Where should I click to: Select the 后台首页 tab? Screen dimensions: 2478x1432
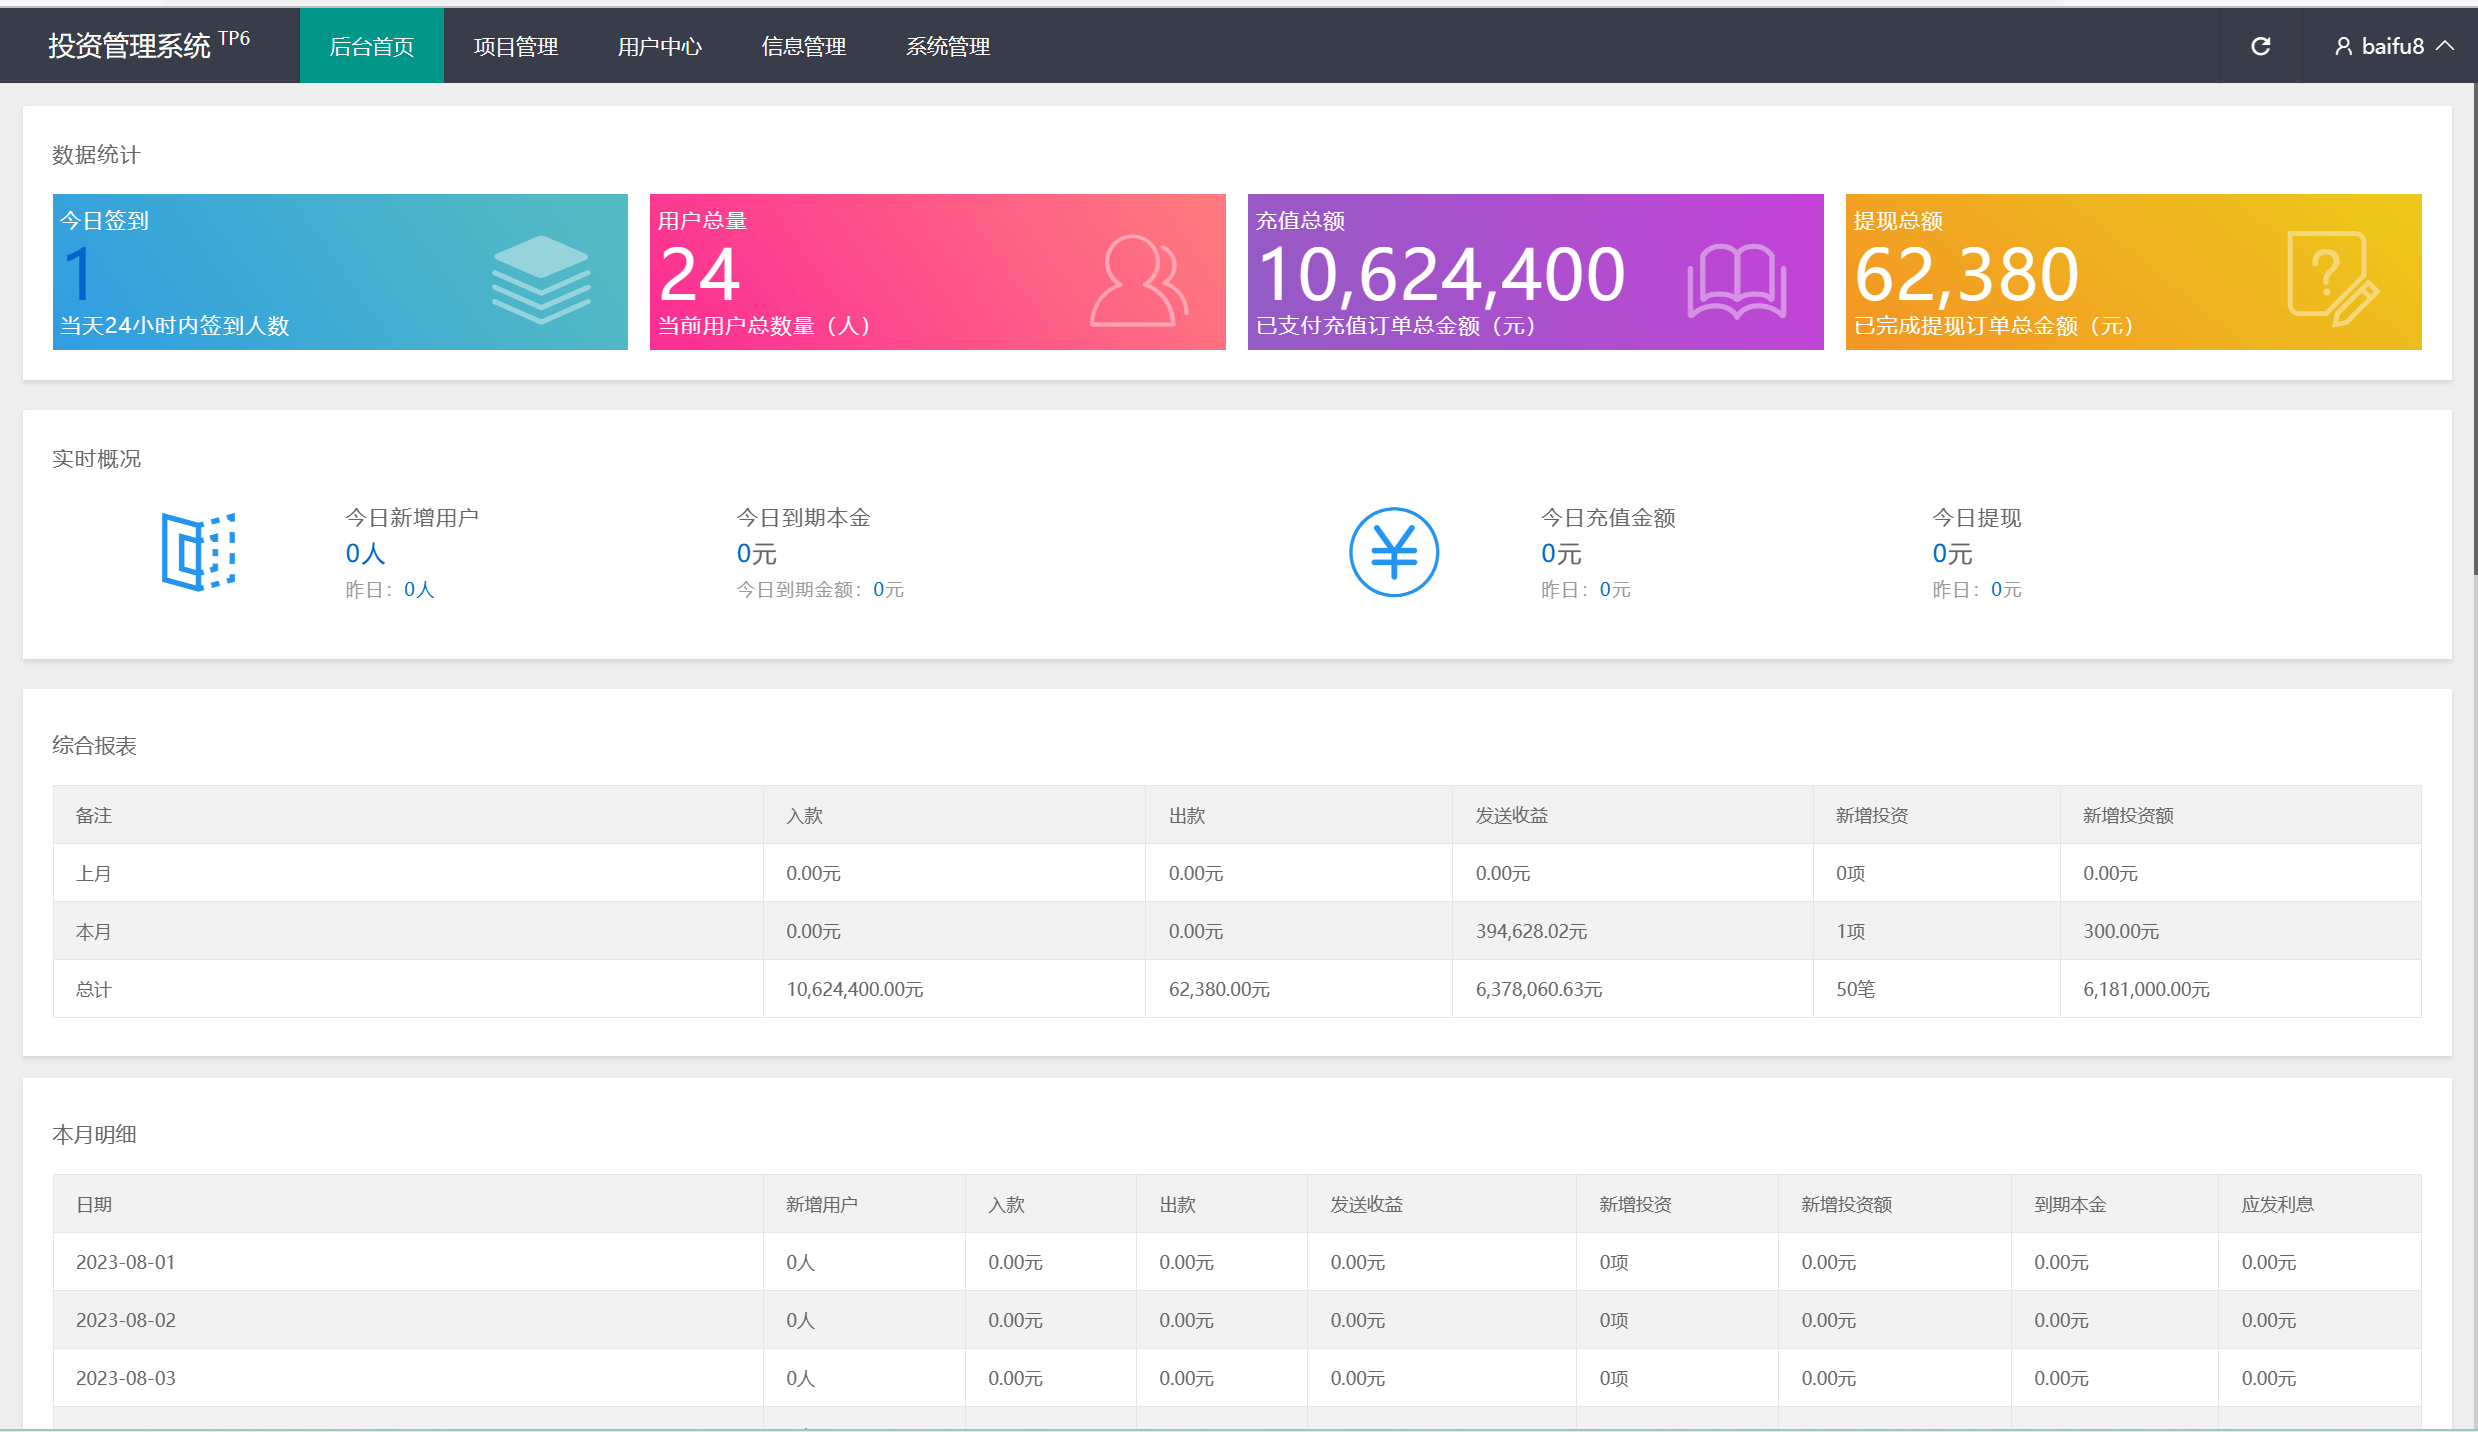click(372, 46)
